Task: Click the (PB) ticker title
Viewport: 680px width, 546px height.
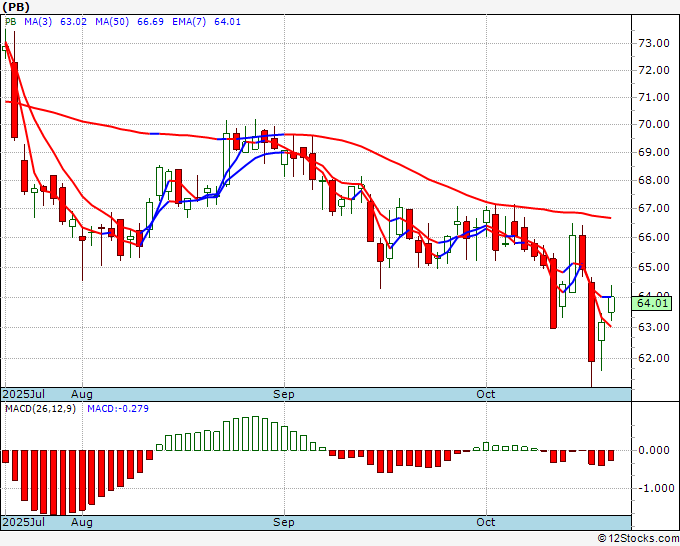Action: [16, 7]
